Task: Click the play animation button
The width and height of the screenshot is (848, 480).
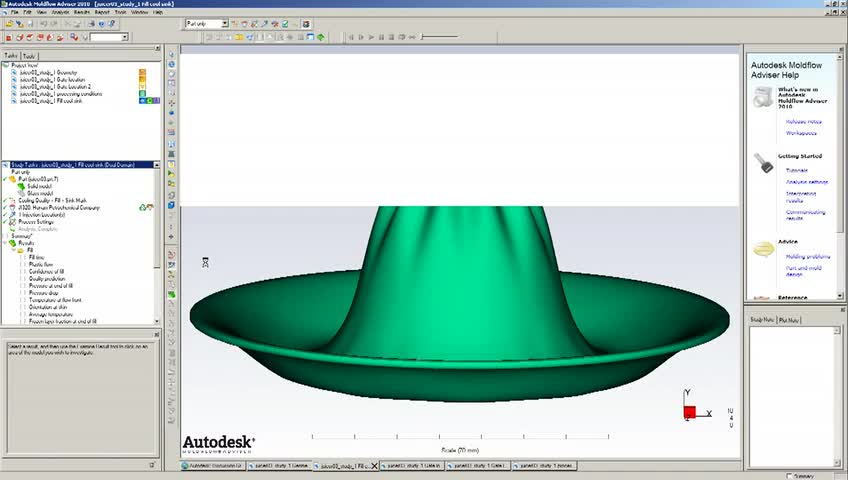Action: 371,37
